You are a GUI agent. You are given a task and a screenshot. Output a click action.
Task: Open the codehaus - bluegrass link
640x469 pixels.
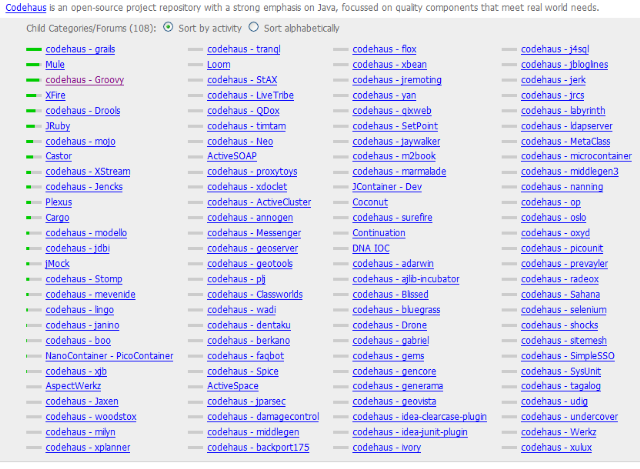(x=396, y=310)
